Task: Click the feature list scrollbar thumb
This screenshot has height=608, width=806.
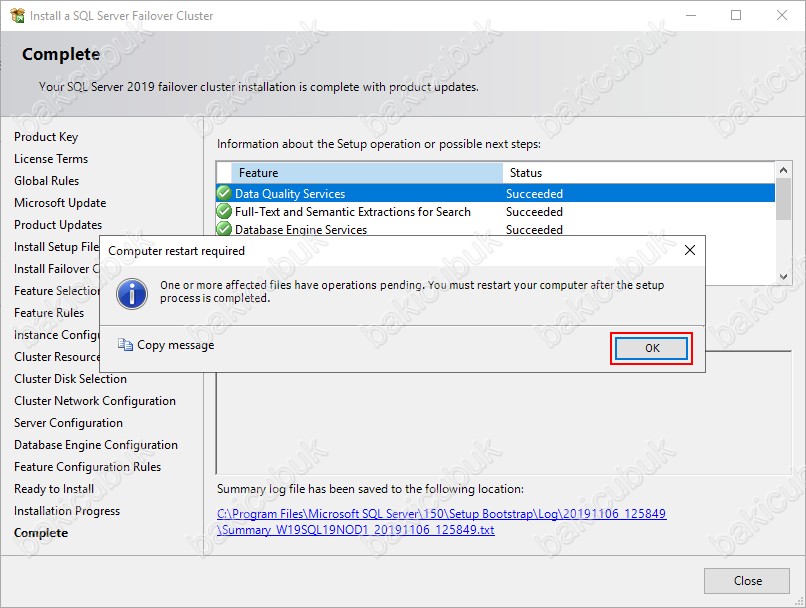Action: [x=783, y=199]
